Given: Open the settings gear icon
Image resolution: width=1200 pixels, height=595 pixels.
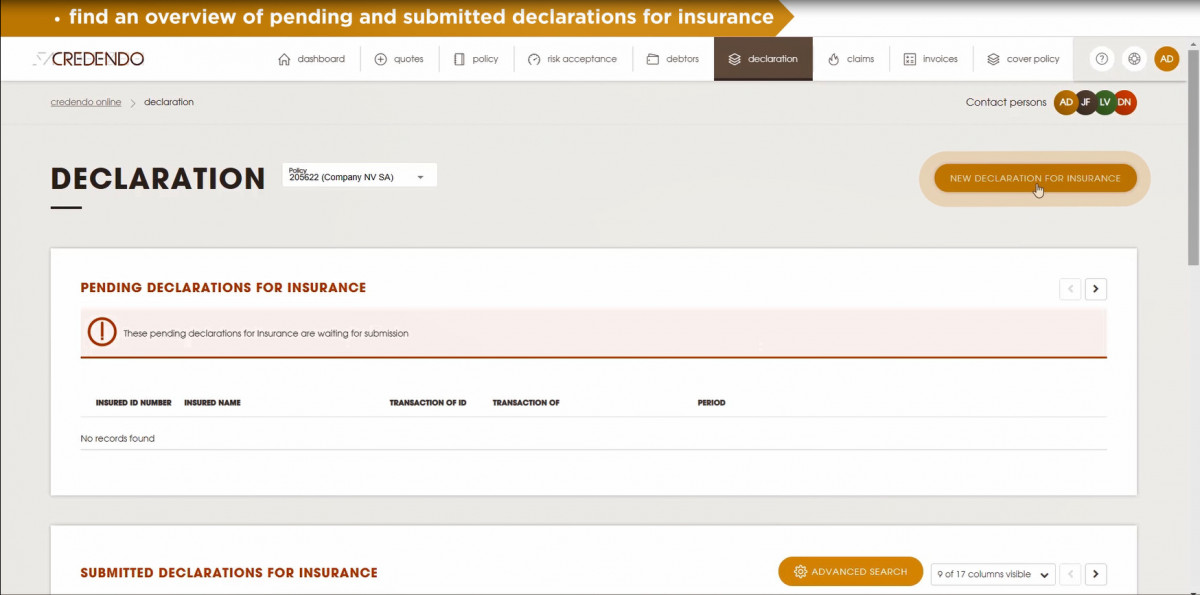Looking at the screenshot, I should coord(1134,59).
